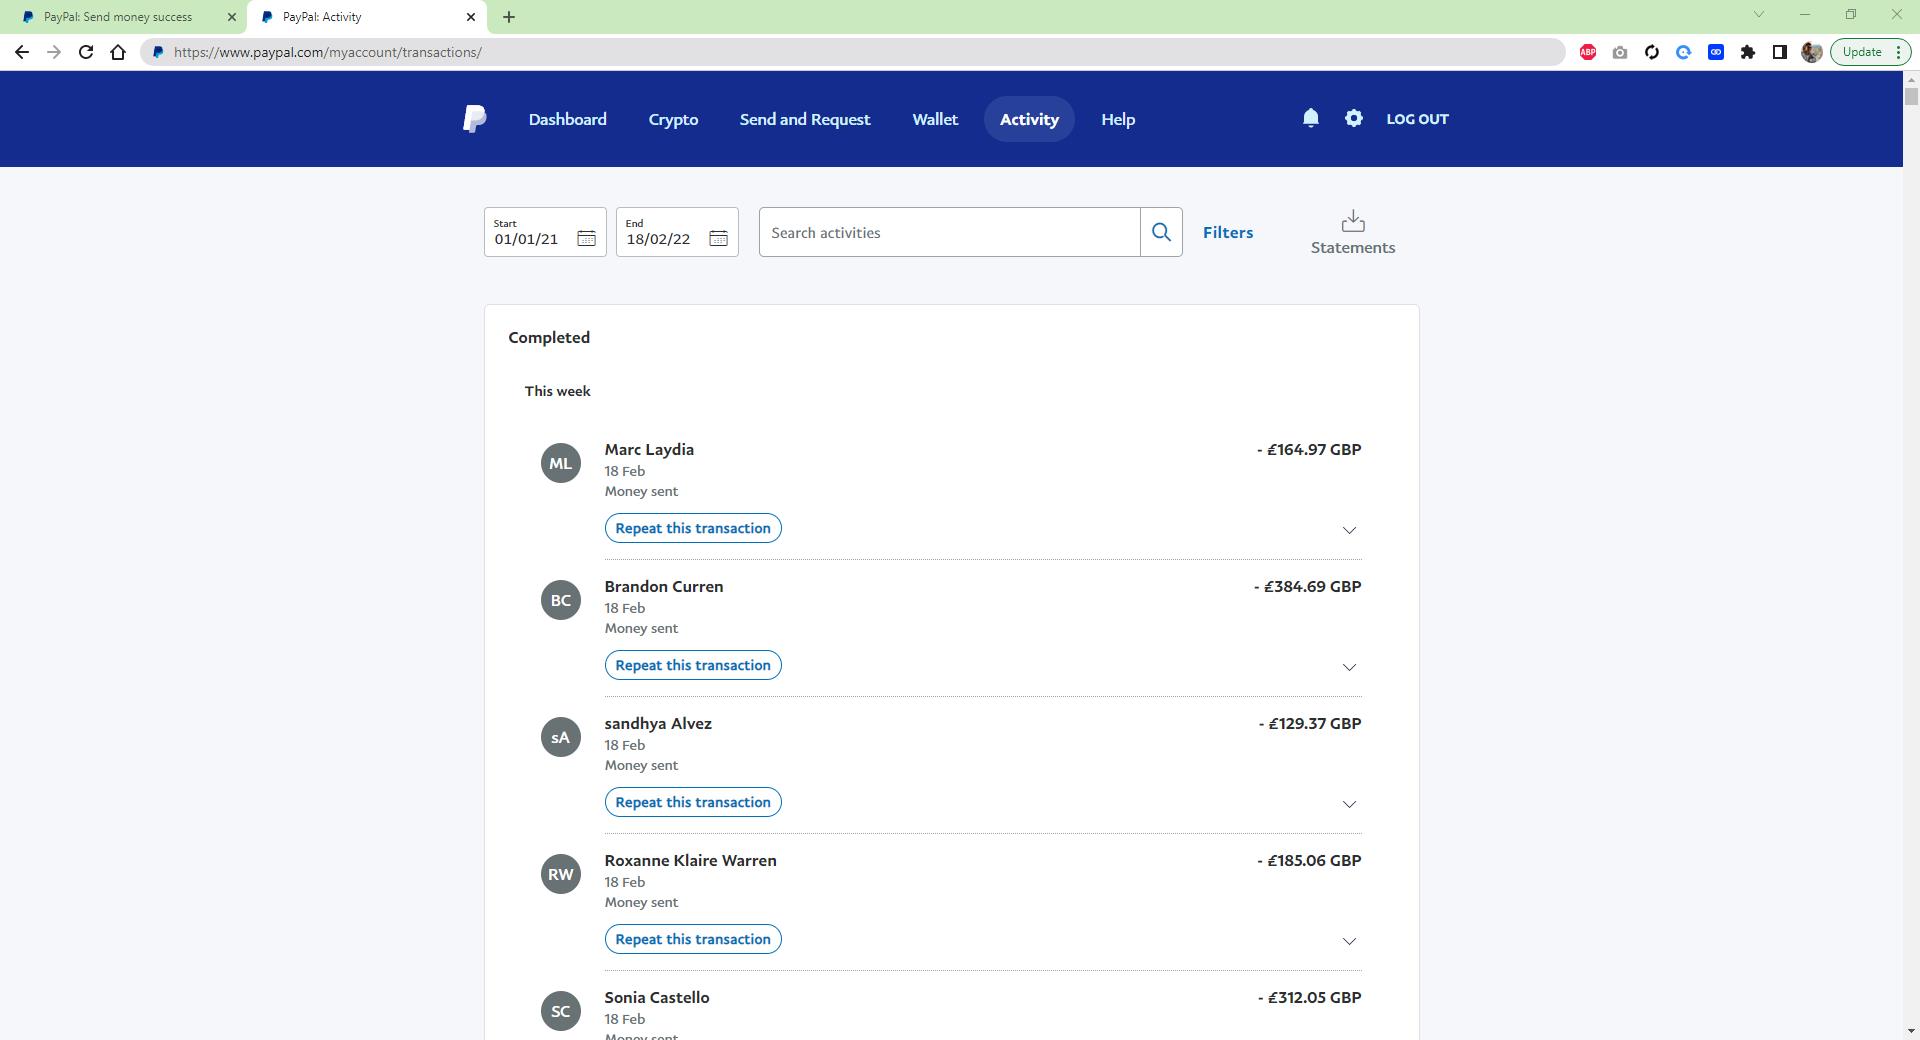Screen dimensions: 1920x1040
Task: Open the Filters link
Action: coord(1227,232)
